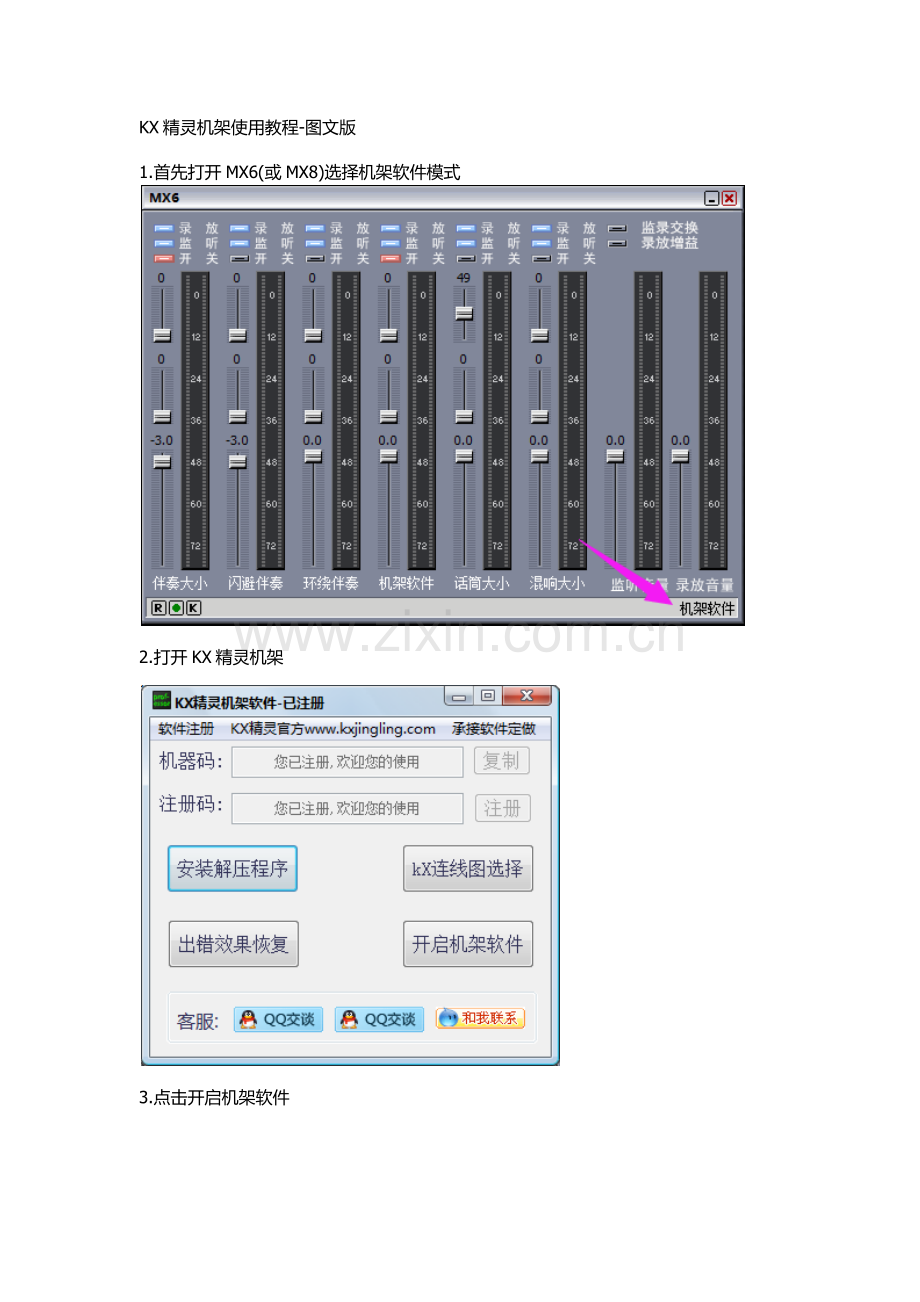Click the 出错效果恢复 button
The image size is (920, 1302).
coord(233,944)
